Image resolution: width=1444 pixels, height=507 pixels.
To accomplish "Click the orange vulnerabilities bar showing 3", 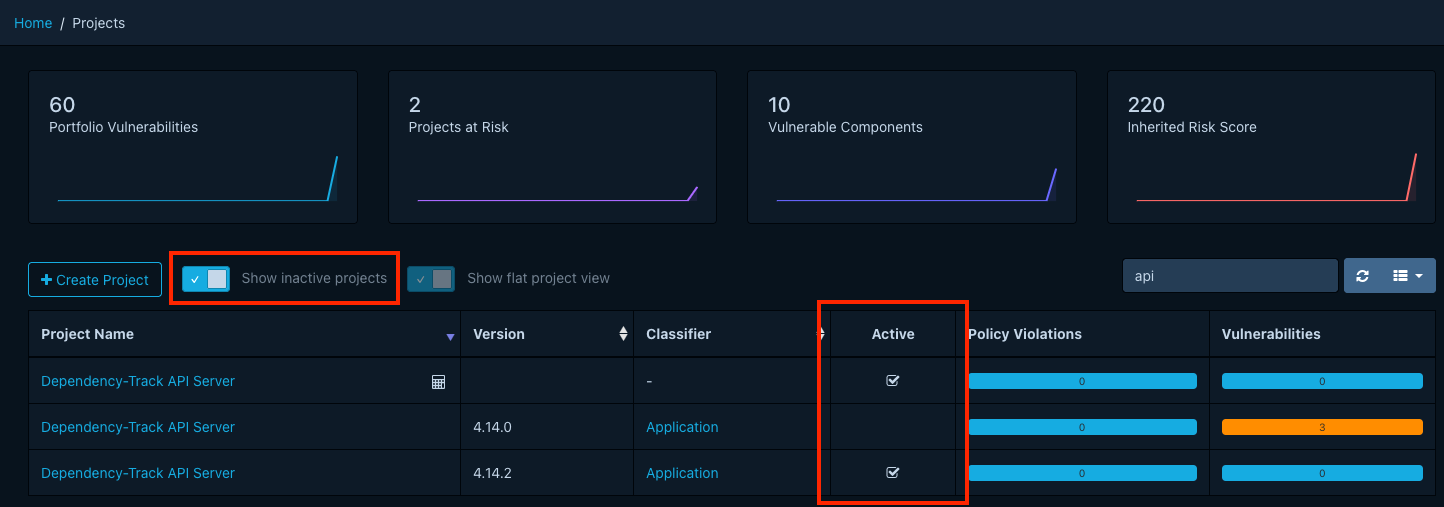I will (1322, 427).
